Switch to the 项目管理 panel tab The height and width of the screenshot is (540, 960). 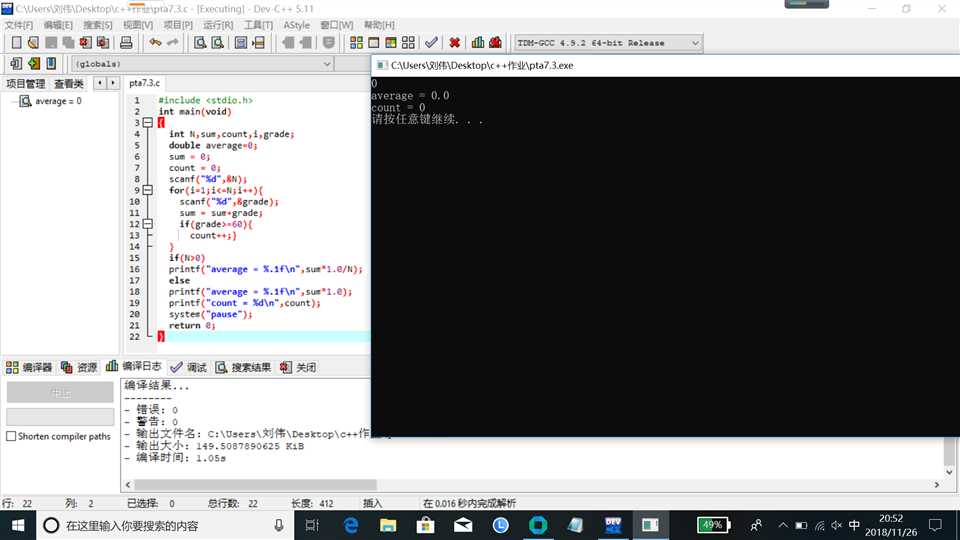tap(26, 83)
